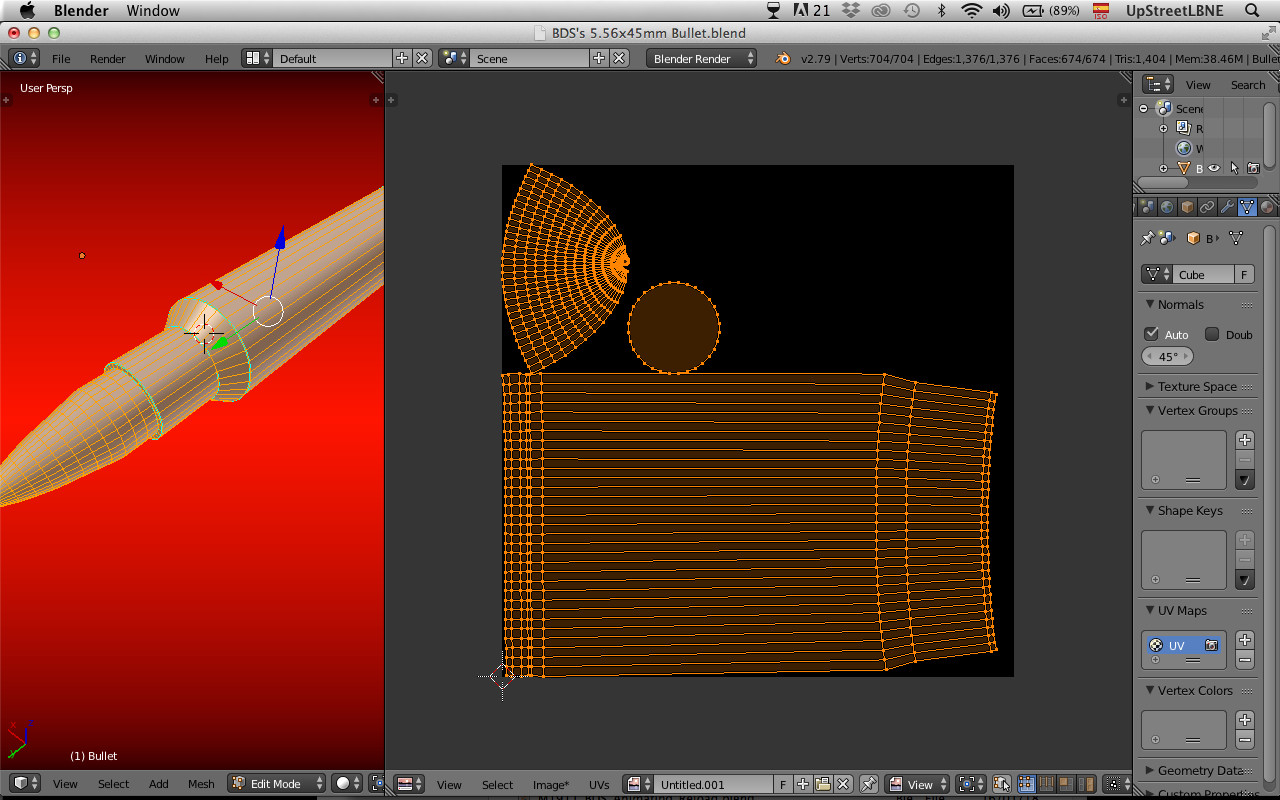
Task: Collapse the Scene tree item in Outliner
Action: [x=1144, y=108]
